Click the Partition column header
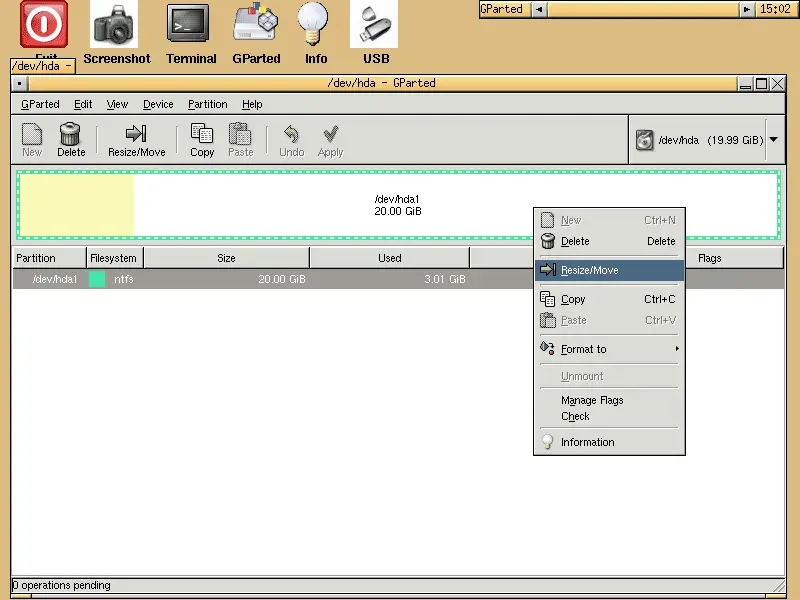The height and width of the screenshot is (600, 800). click(x=49, y=258)
